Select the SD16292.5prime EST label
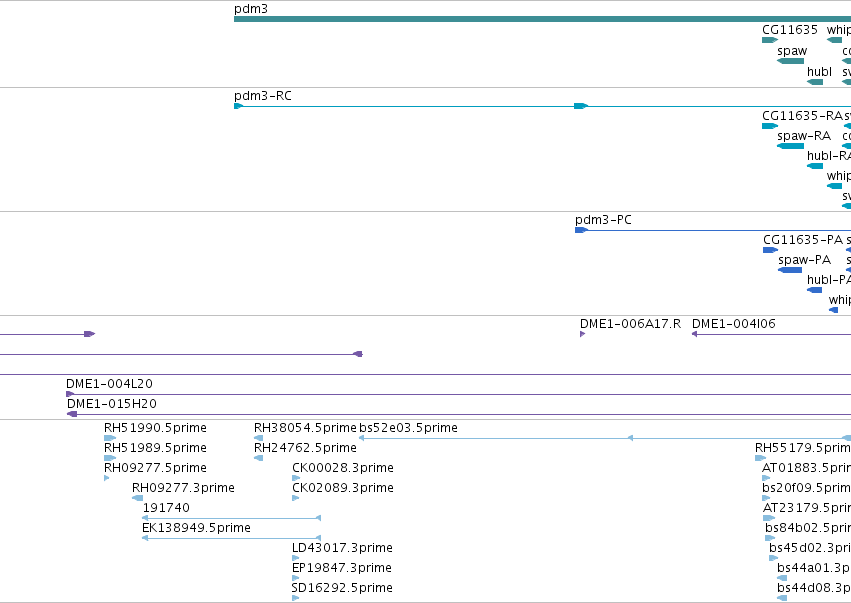851x603 pixels. (342, 588)
